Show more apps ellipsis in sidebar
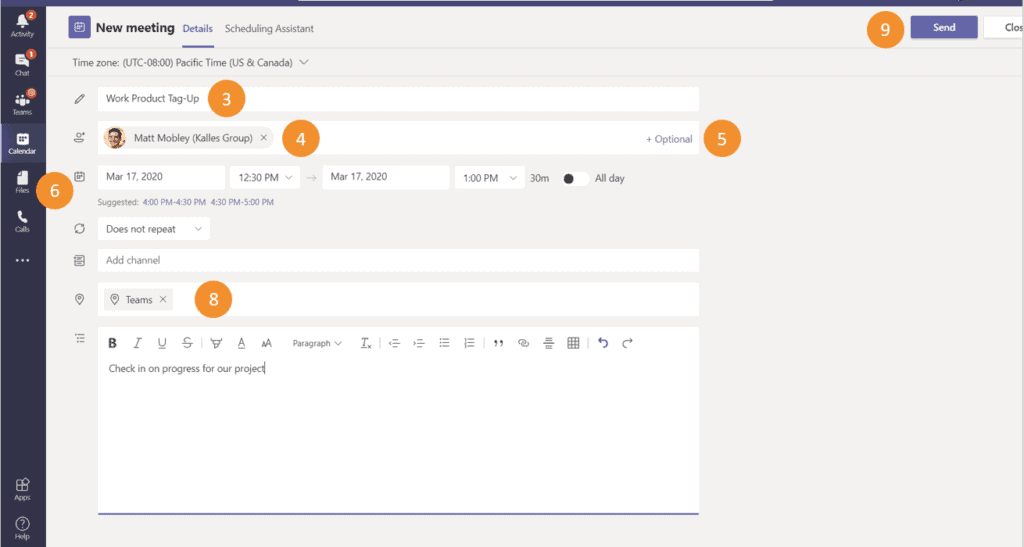 (22, 260)
